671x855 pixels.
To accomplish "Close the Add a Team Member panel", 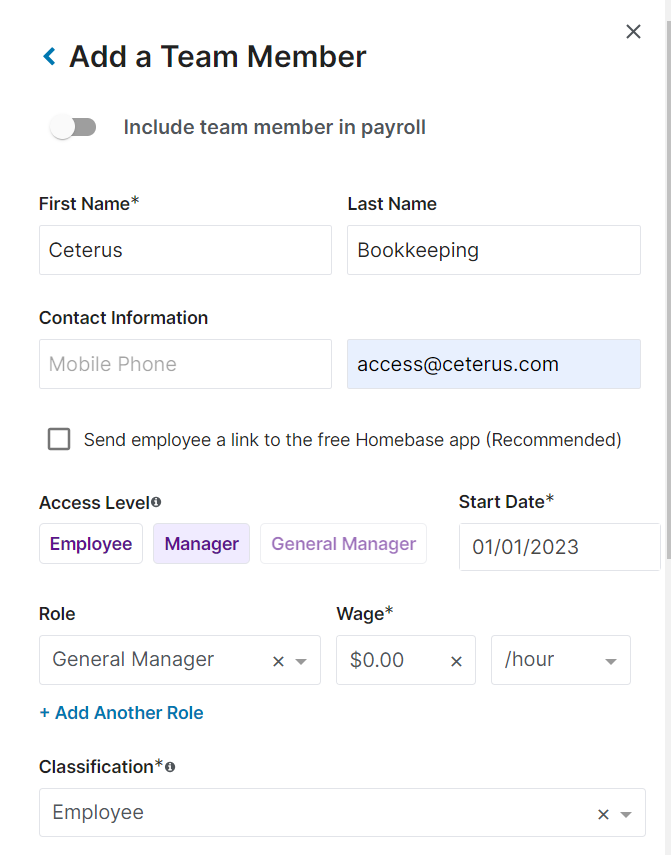I will tap(633, 32).
